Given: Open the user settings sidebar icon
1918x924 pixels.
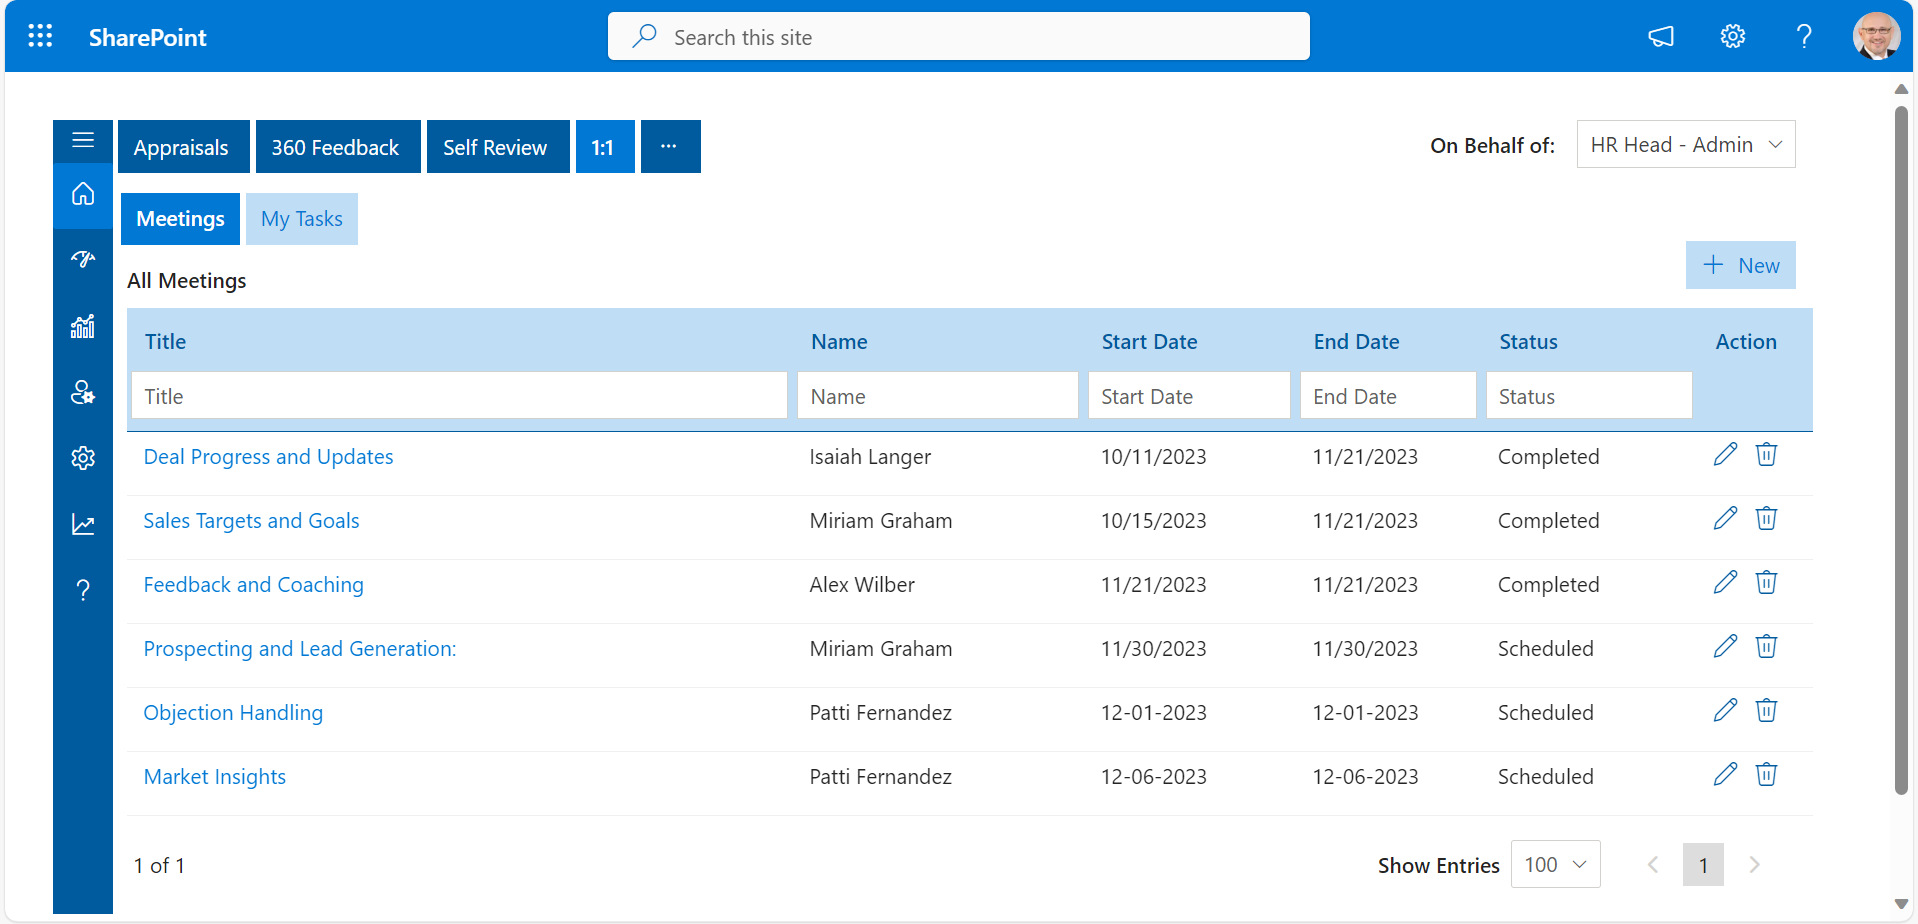Looking at the screenshot, I should (83, 392).
